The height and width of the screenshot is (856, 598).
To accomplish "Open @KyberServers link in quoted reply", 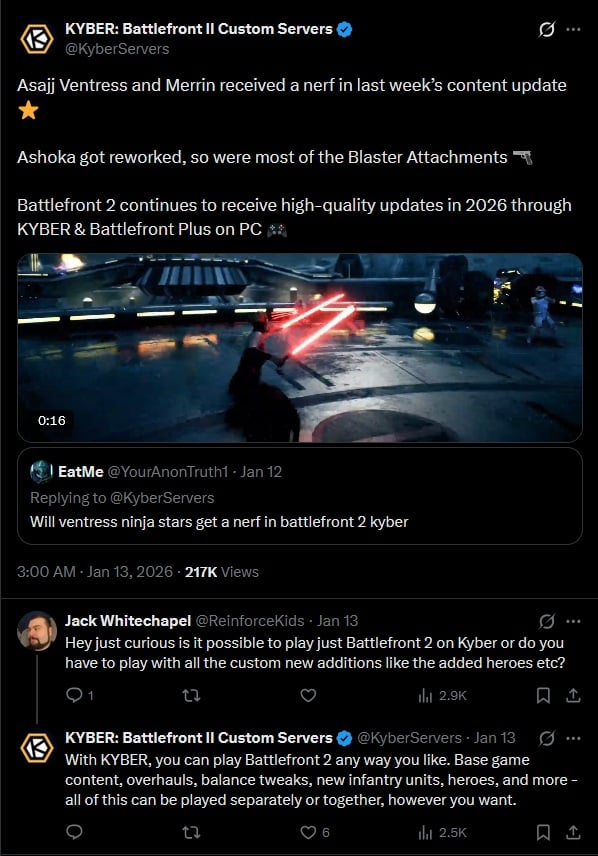I will click(x=162, y=498).
